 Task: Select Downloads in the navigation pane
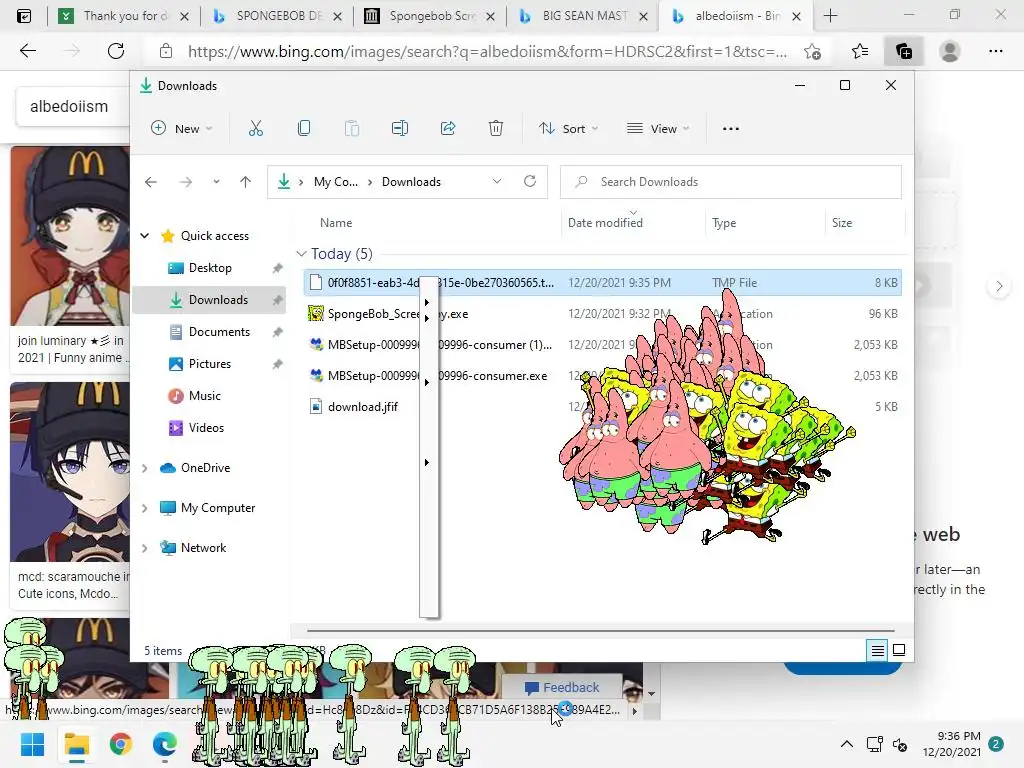click(x=210, y=300)
